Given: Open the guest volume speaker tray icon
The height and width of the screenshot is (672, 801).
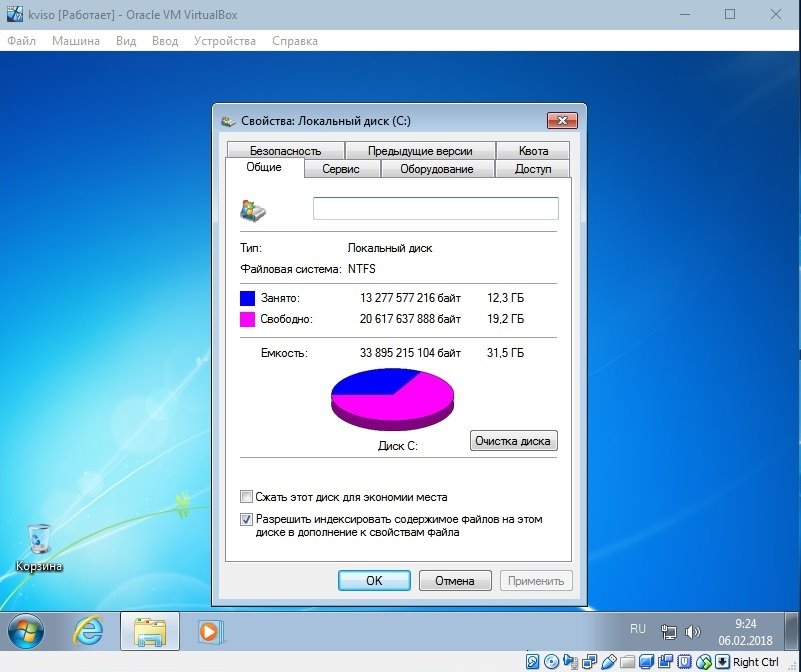Looking at the screenshot, I should 692,632.
